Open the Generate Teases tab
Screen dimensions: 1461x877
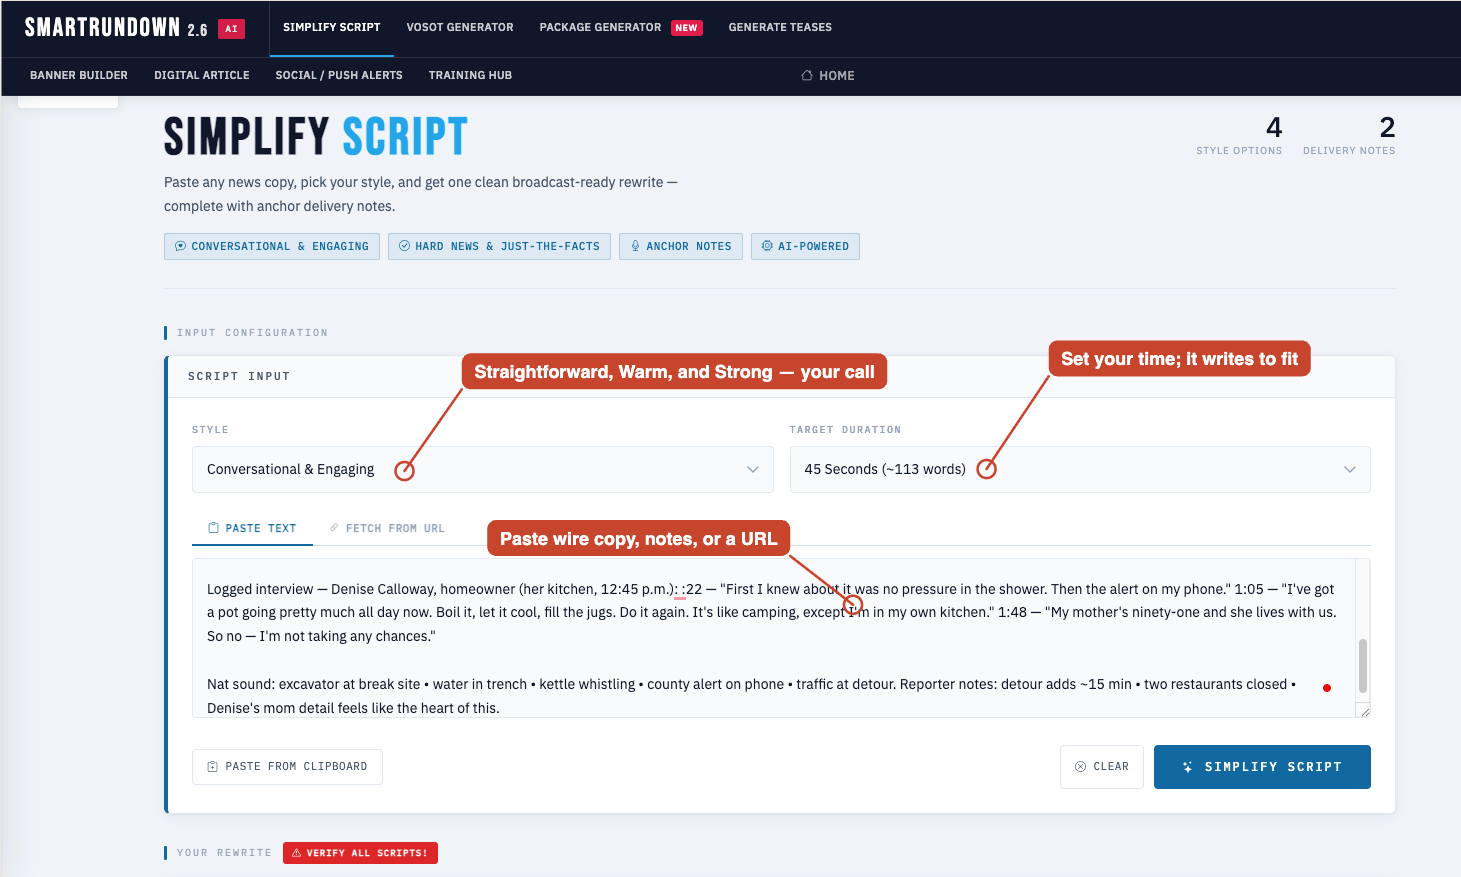tap(780, 27)
